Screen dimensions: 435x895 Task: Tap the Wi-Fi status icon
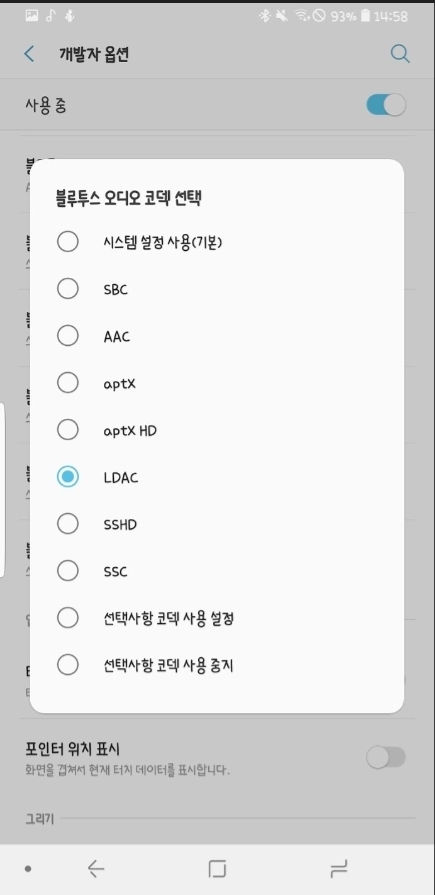(x=301, y=16)
